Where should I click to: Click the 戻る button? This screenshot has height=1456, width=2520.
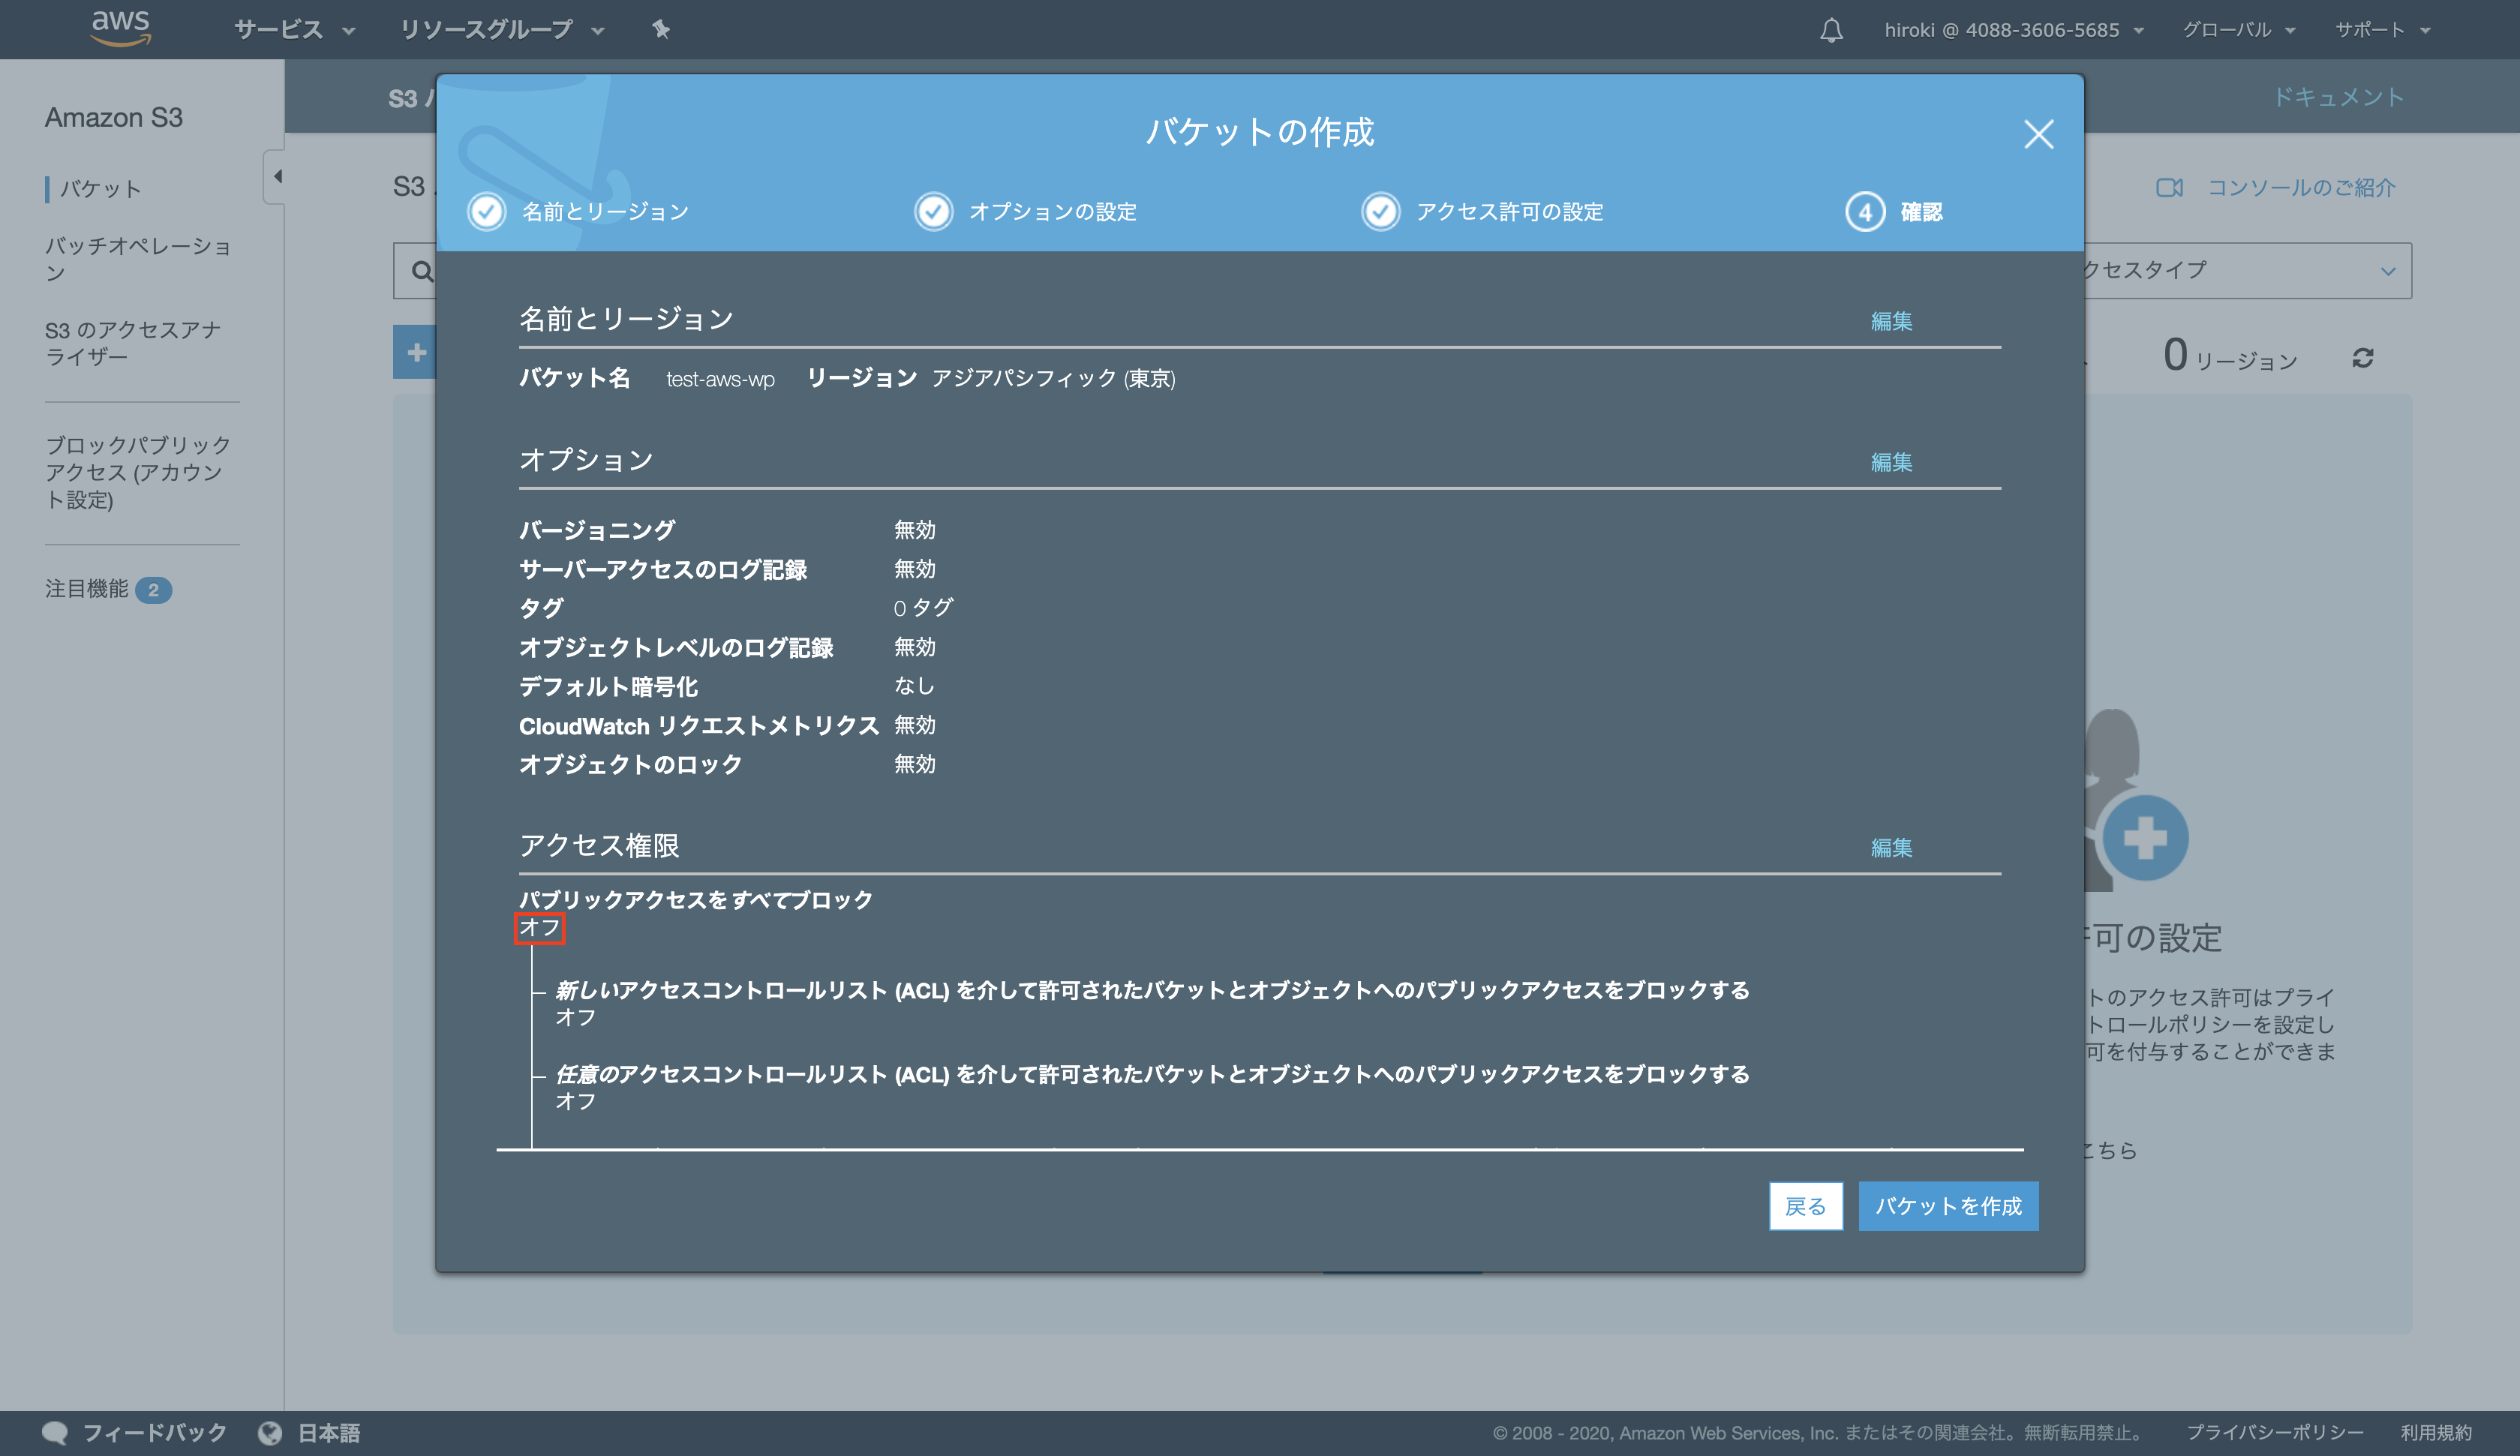[1805, 1206]
